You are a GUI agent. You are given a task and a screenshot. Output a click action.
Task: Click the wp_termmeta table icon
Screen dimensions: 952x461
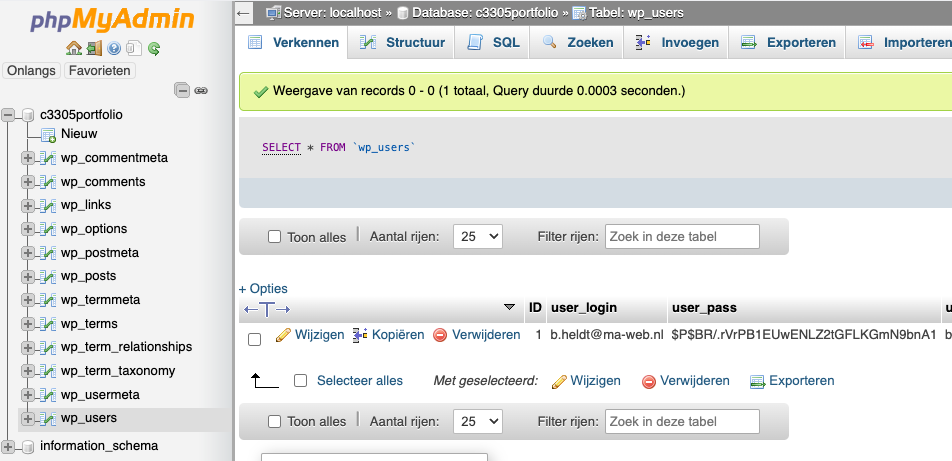48,300
